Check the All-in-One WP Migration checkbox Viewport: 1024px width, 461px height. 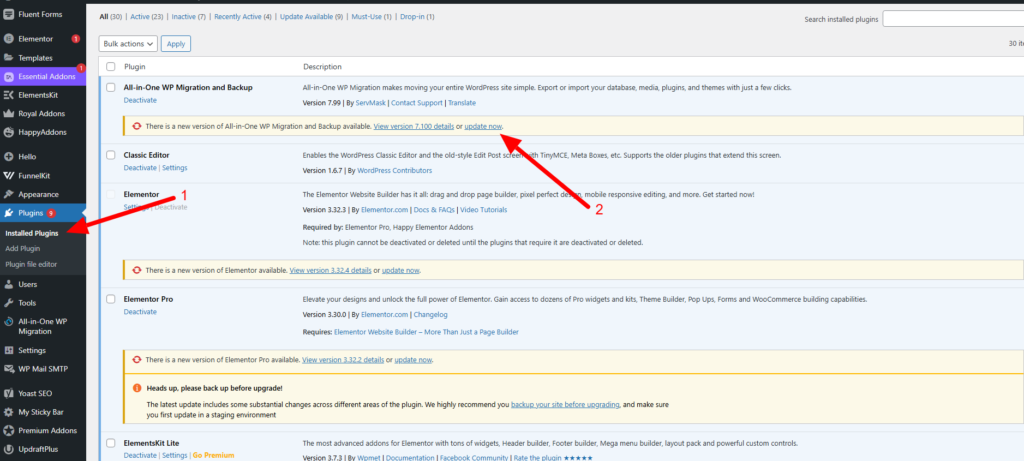[110, 88]
